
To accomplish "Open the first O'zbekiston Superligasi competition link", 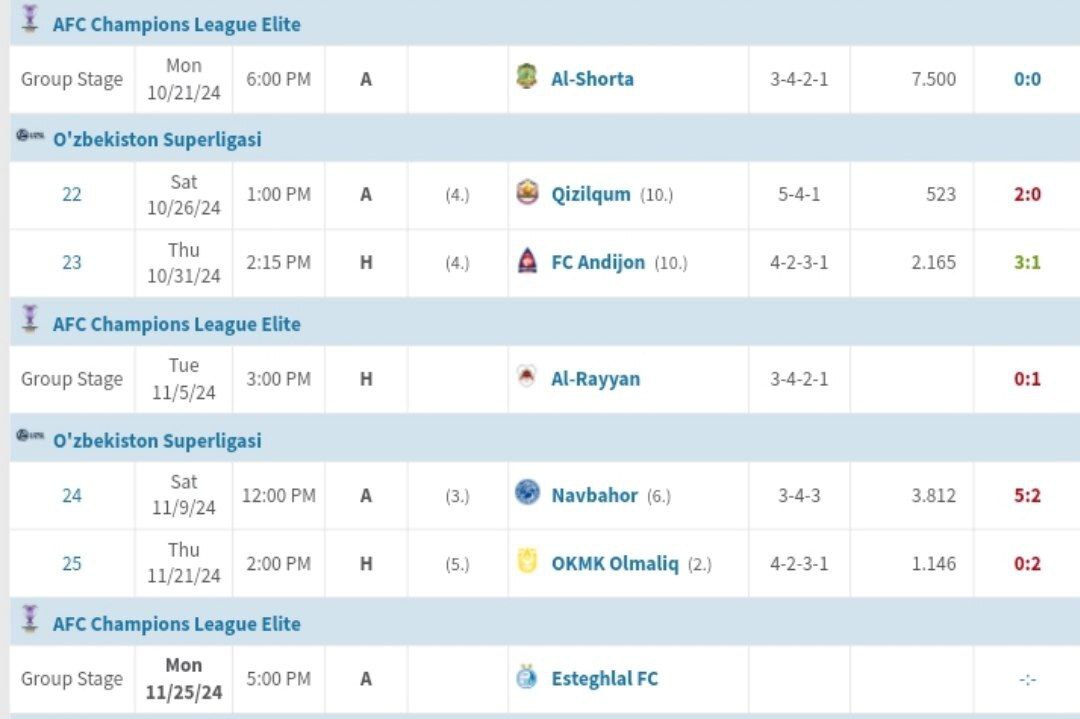I will coord(157,140).
